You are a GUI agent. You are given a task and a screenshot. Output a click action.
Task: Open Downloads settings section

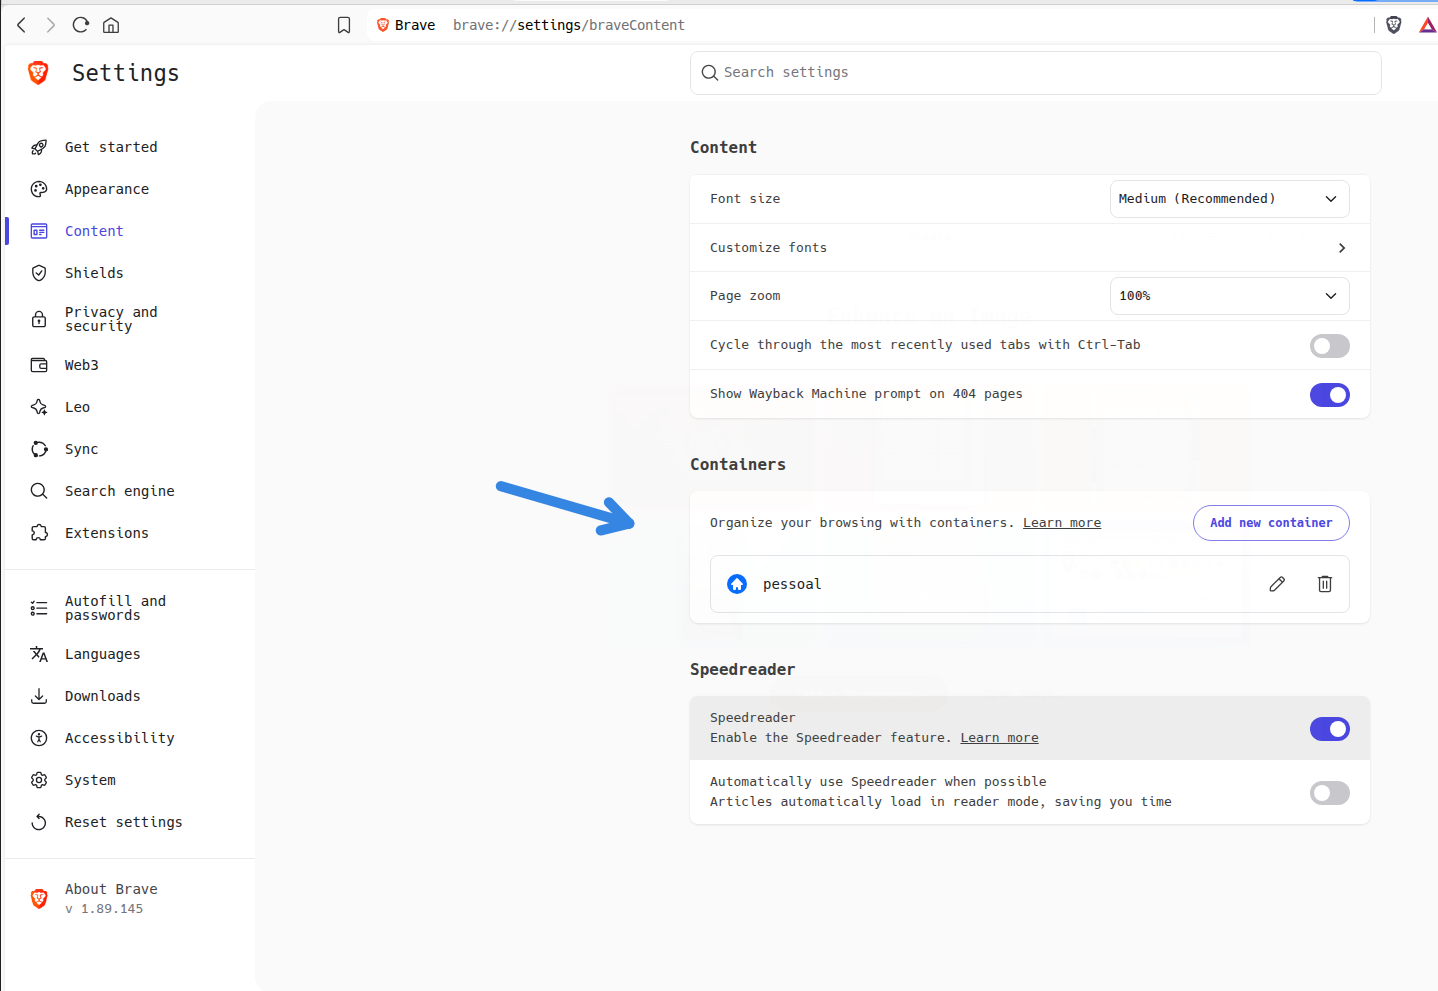(x=103, y=696)
